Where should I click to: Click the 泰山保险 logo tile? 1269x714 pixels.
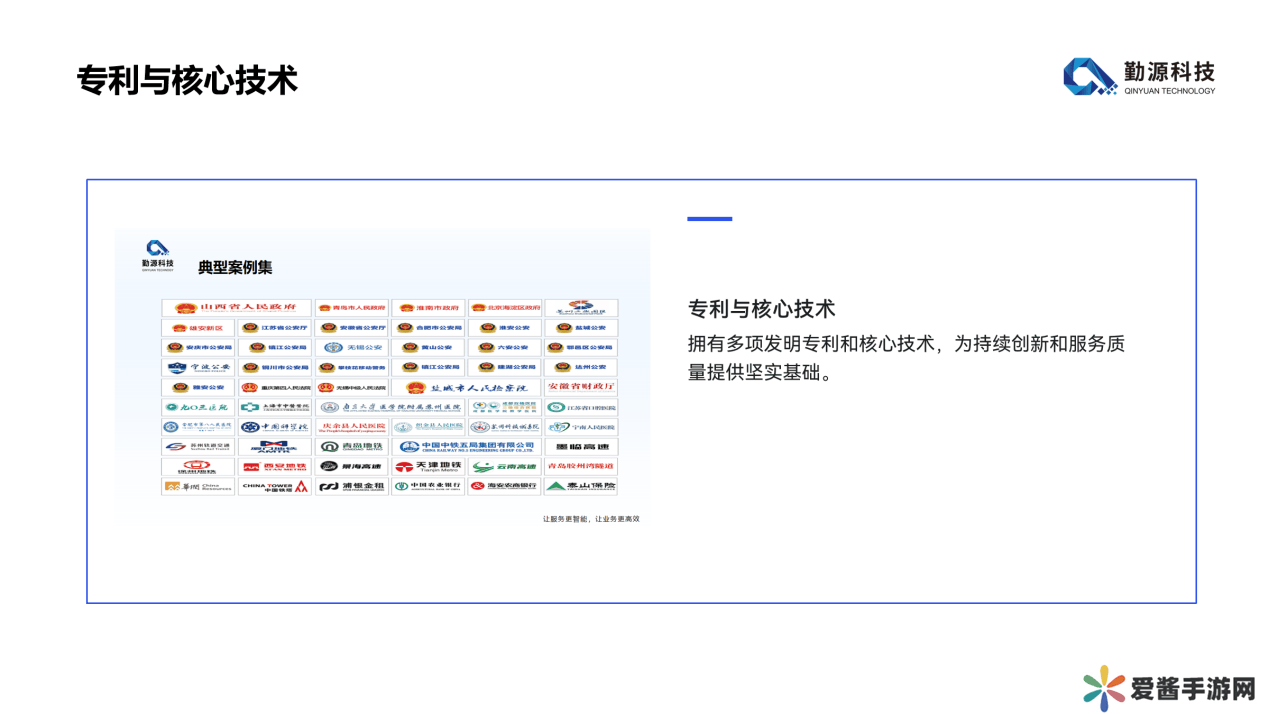581,487
